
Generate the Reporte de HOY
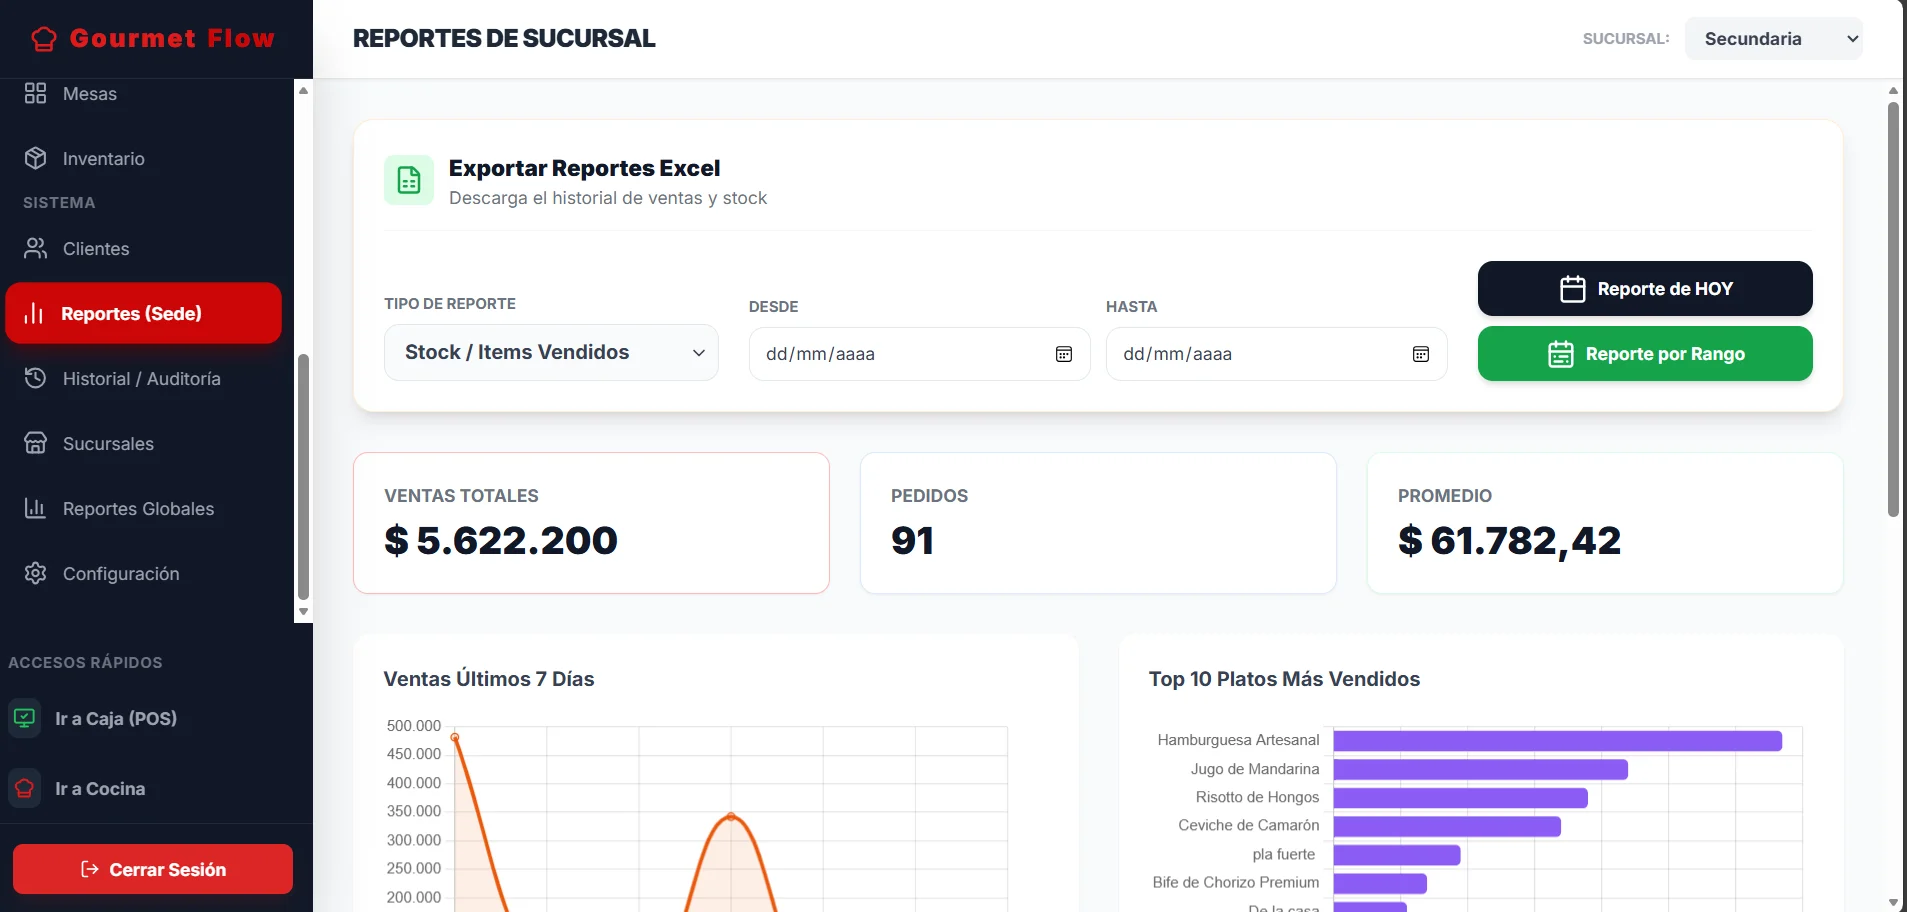pyautogui.click(x=1645, y=289)
